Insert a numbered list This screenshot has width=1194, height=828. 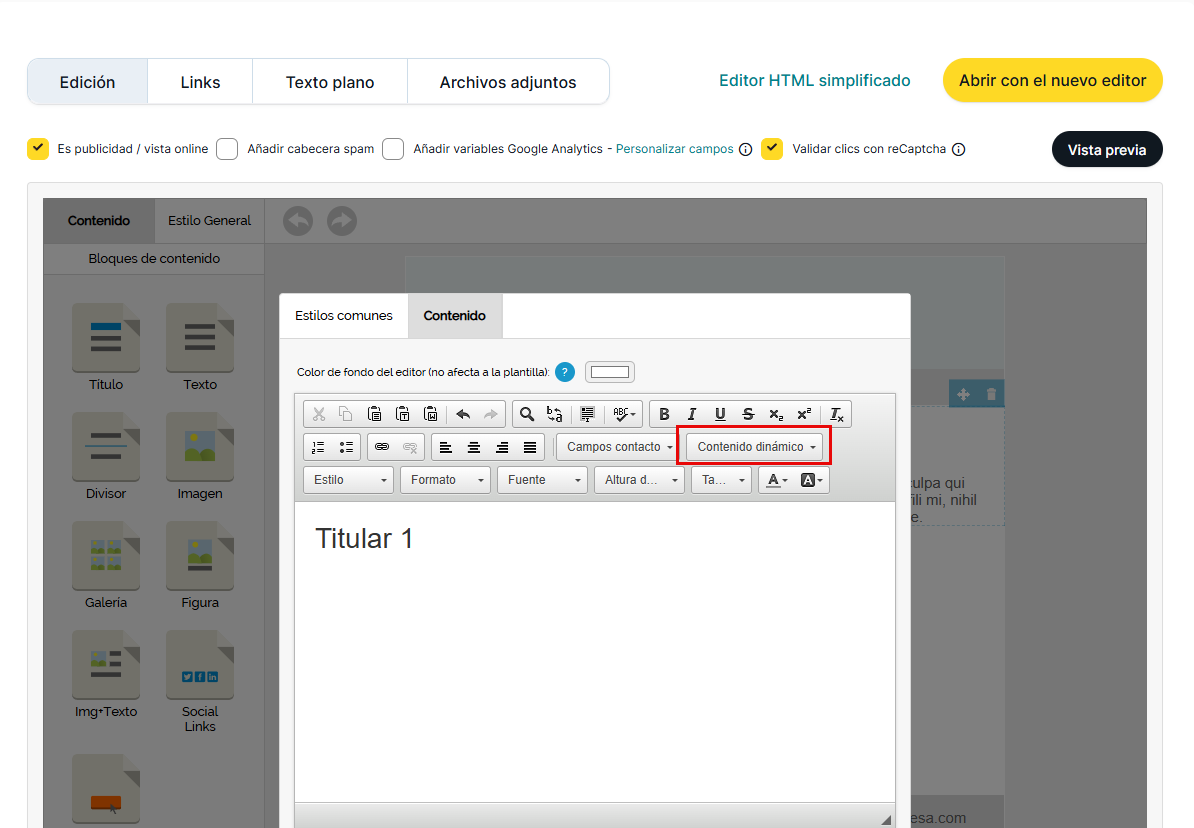(x=319, y=447)
